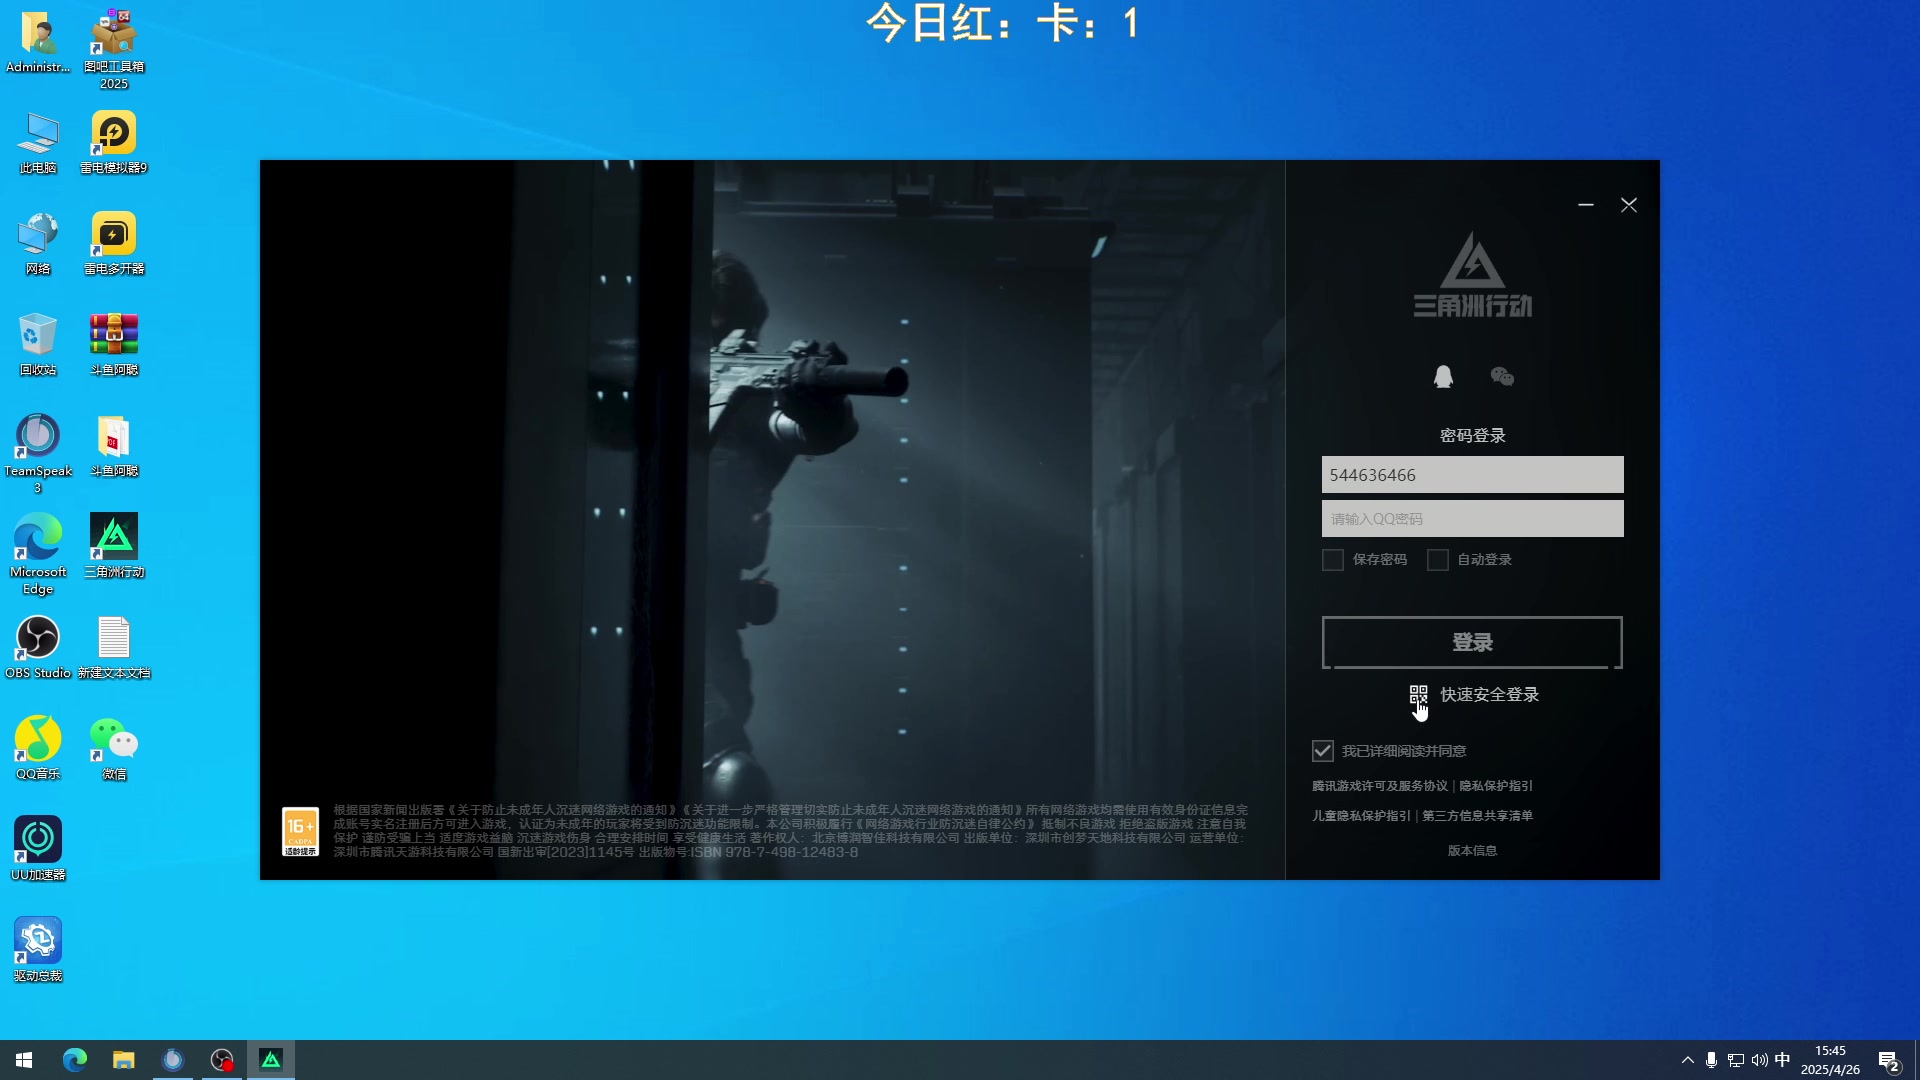The height and width of the screenshot is (1080, 1920).
Task: Open 第三方信息共享清单 link
Action: [1477, 816]
